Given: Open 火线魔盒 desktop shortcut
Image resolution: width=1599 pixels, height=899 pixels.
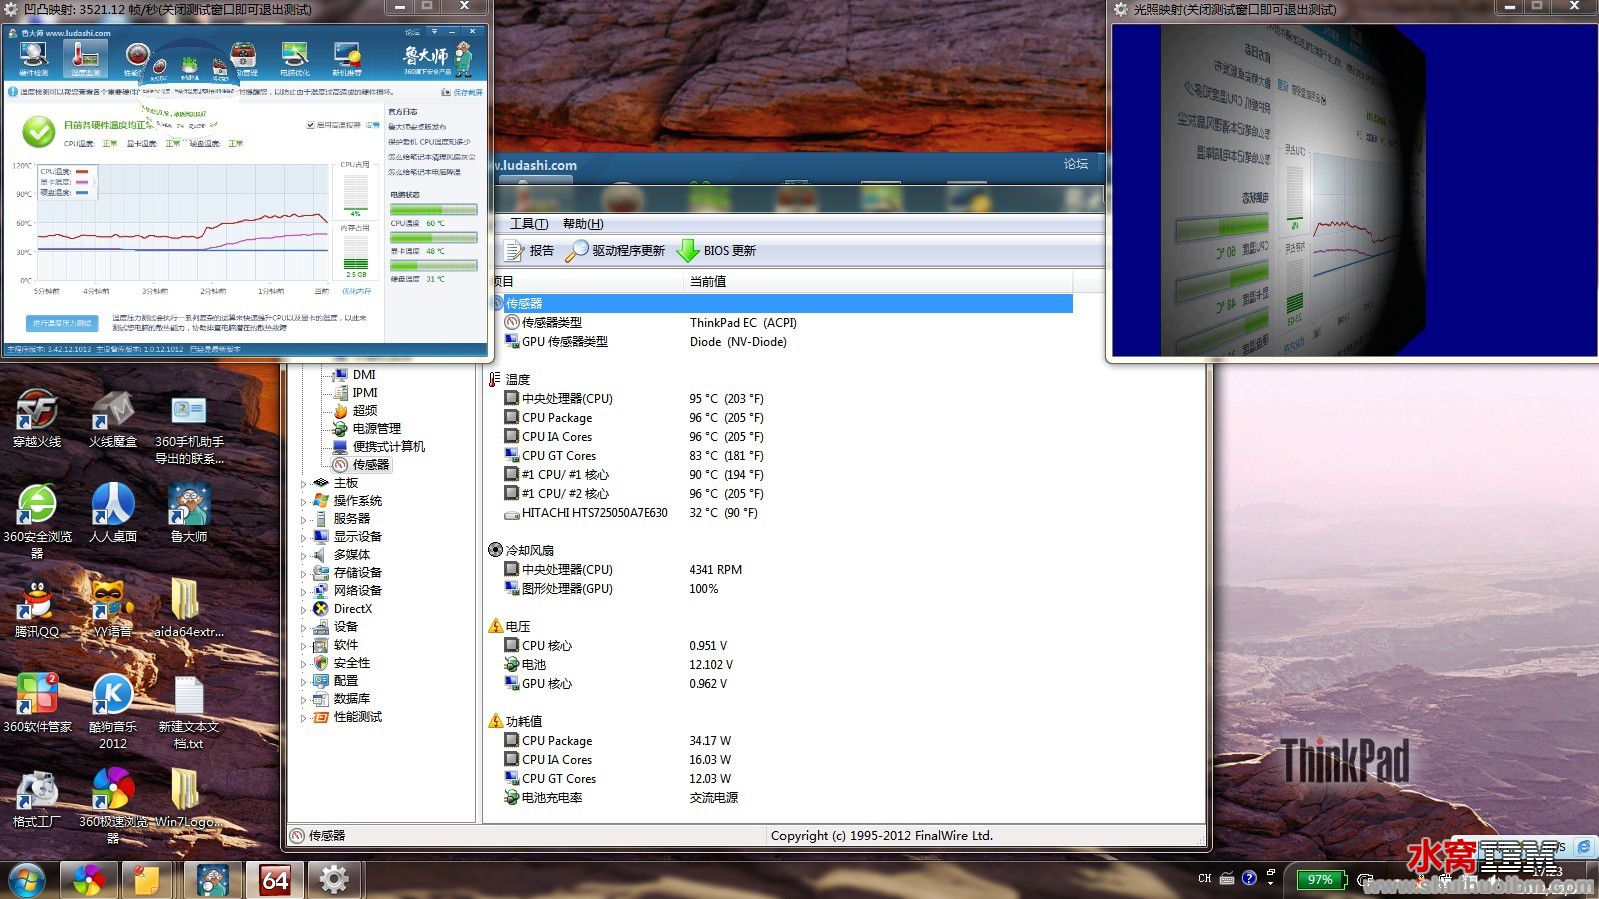Looking at the screenshot, I should click(113, 418).
